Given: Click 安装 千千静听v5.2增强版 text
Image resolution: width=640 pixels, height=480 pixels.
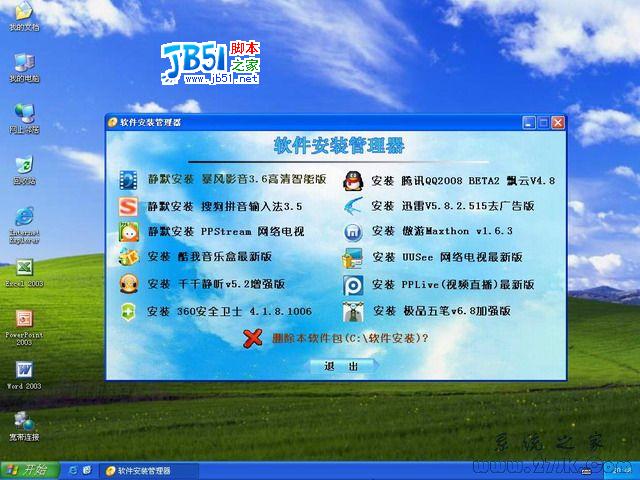Looking at the screenshot, I should pos(216,284).
